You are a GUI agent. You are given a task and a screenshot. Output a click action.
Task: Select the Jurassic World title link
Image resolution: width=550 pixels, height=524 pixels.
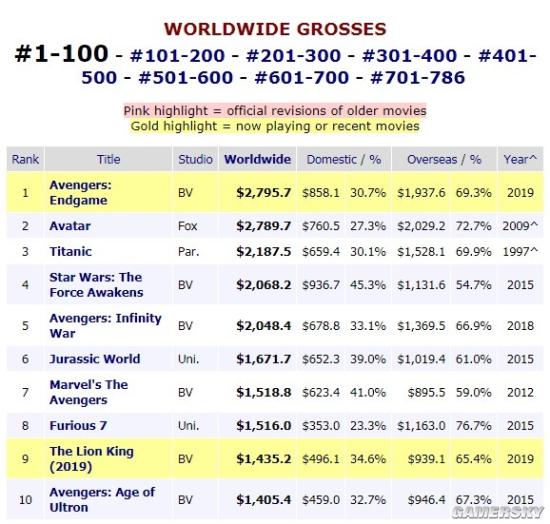(95, 359)
